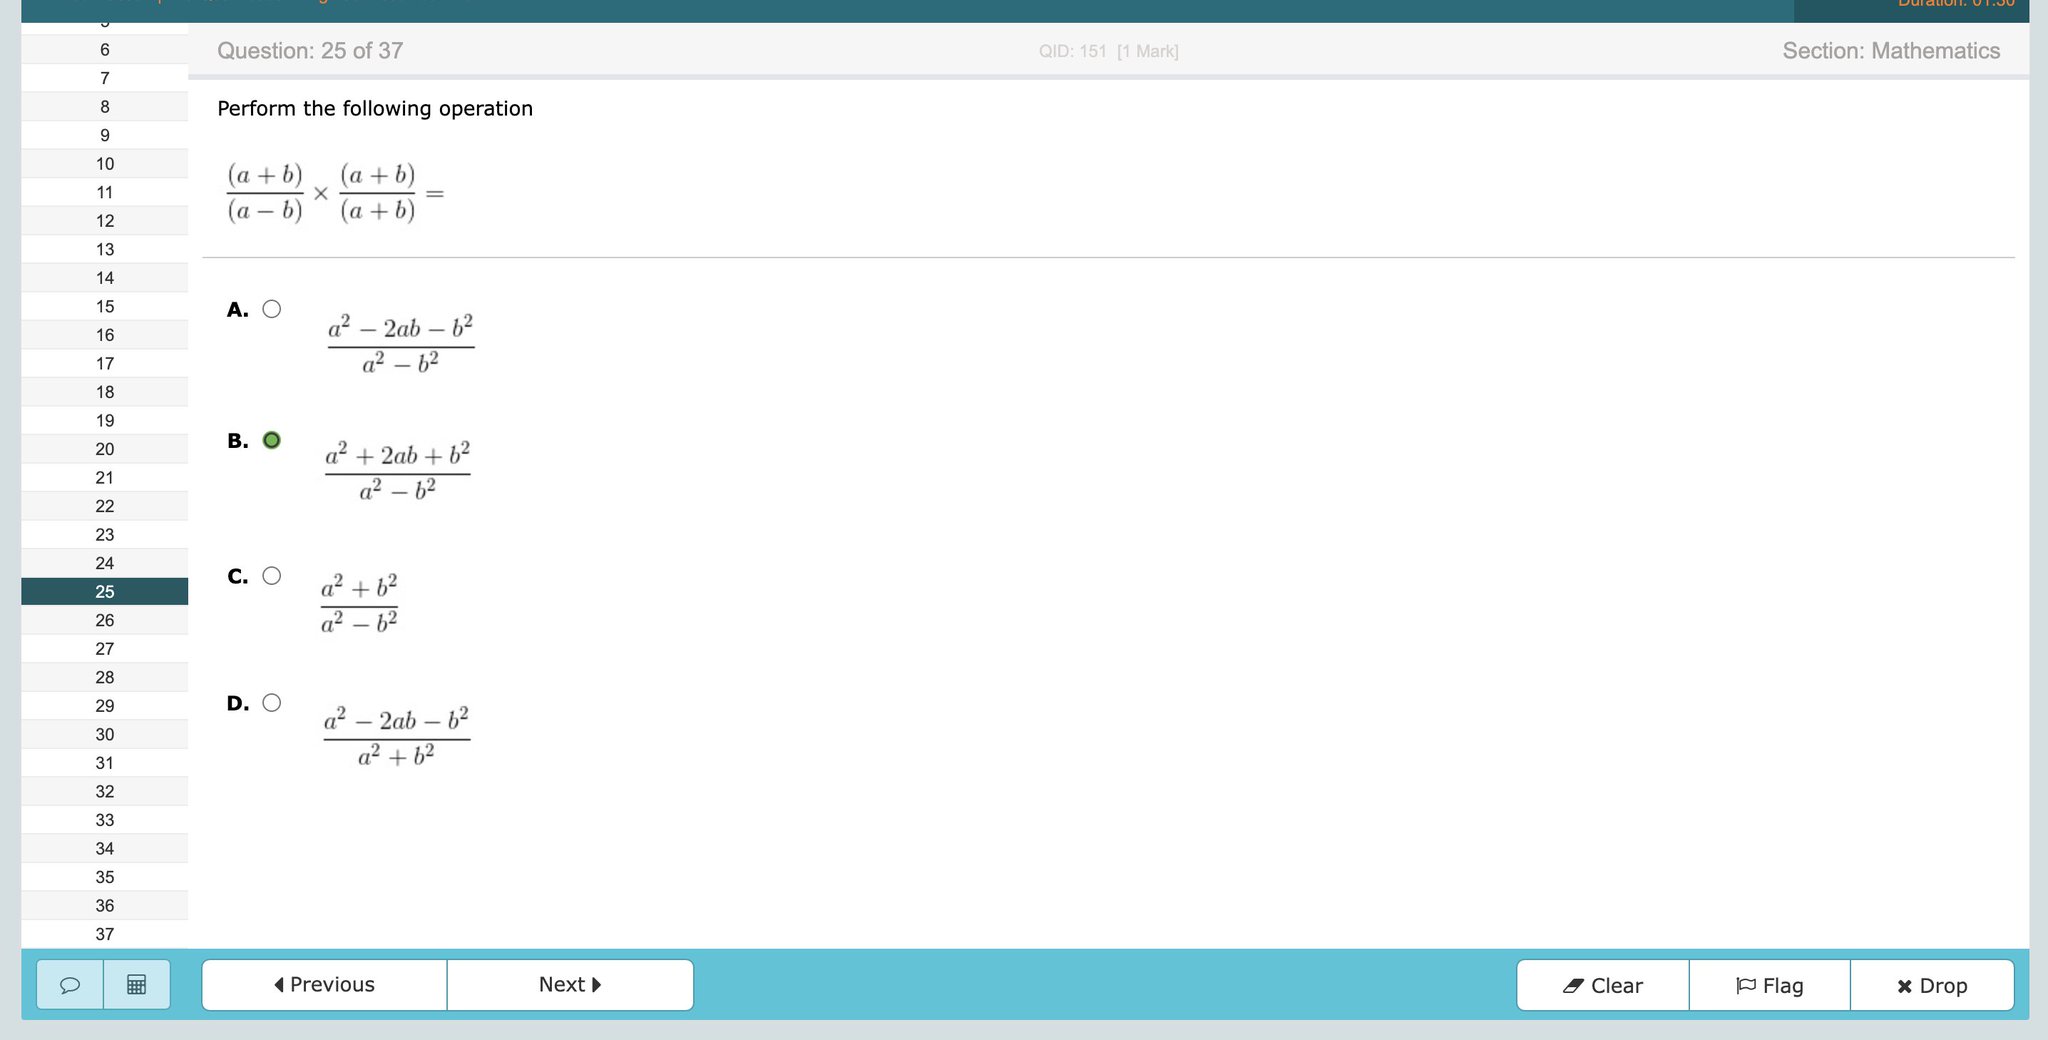The image size is (2048, 1040).
Task: Clear the selected answer
Action: pyautogui.click(x=1603, y=986)
